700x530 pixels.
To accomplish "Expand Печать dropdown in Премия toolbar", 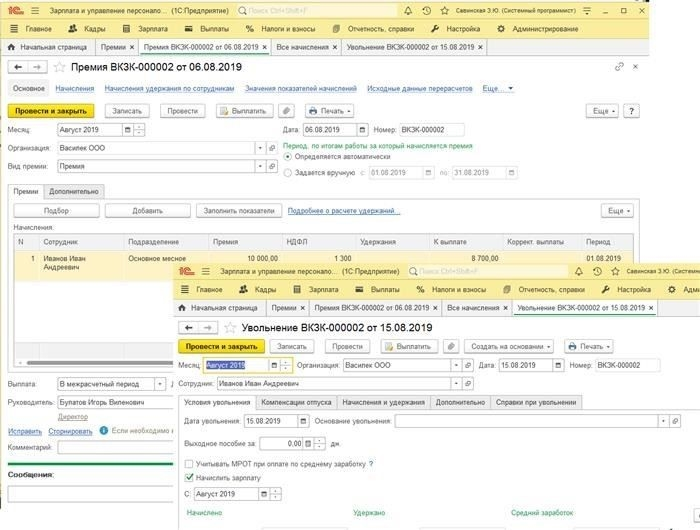I will [x=329, y=111].
